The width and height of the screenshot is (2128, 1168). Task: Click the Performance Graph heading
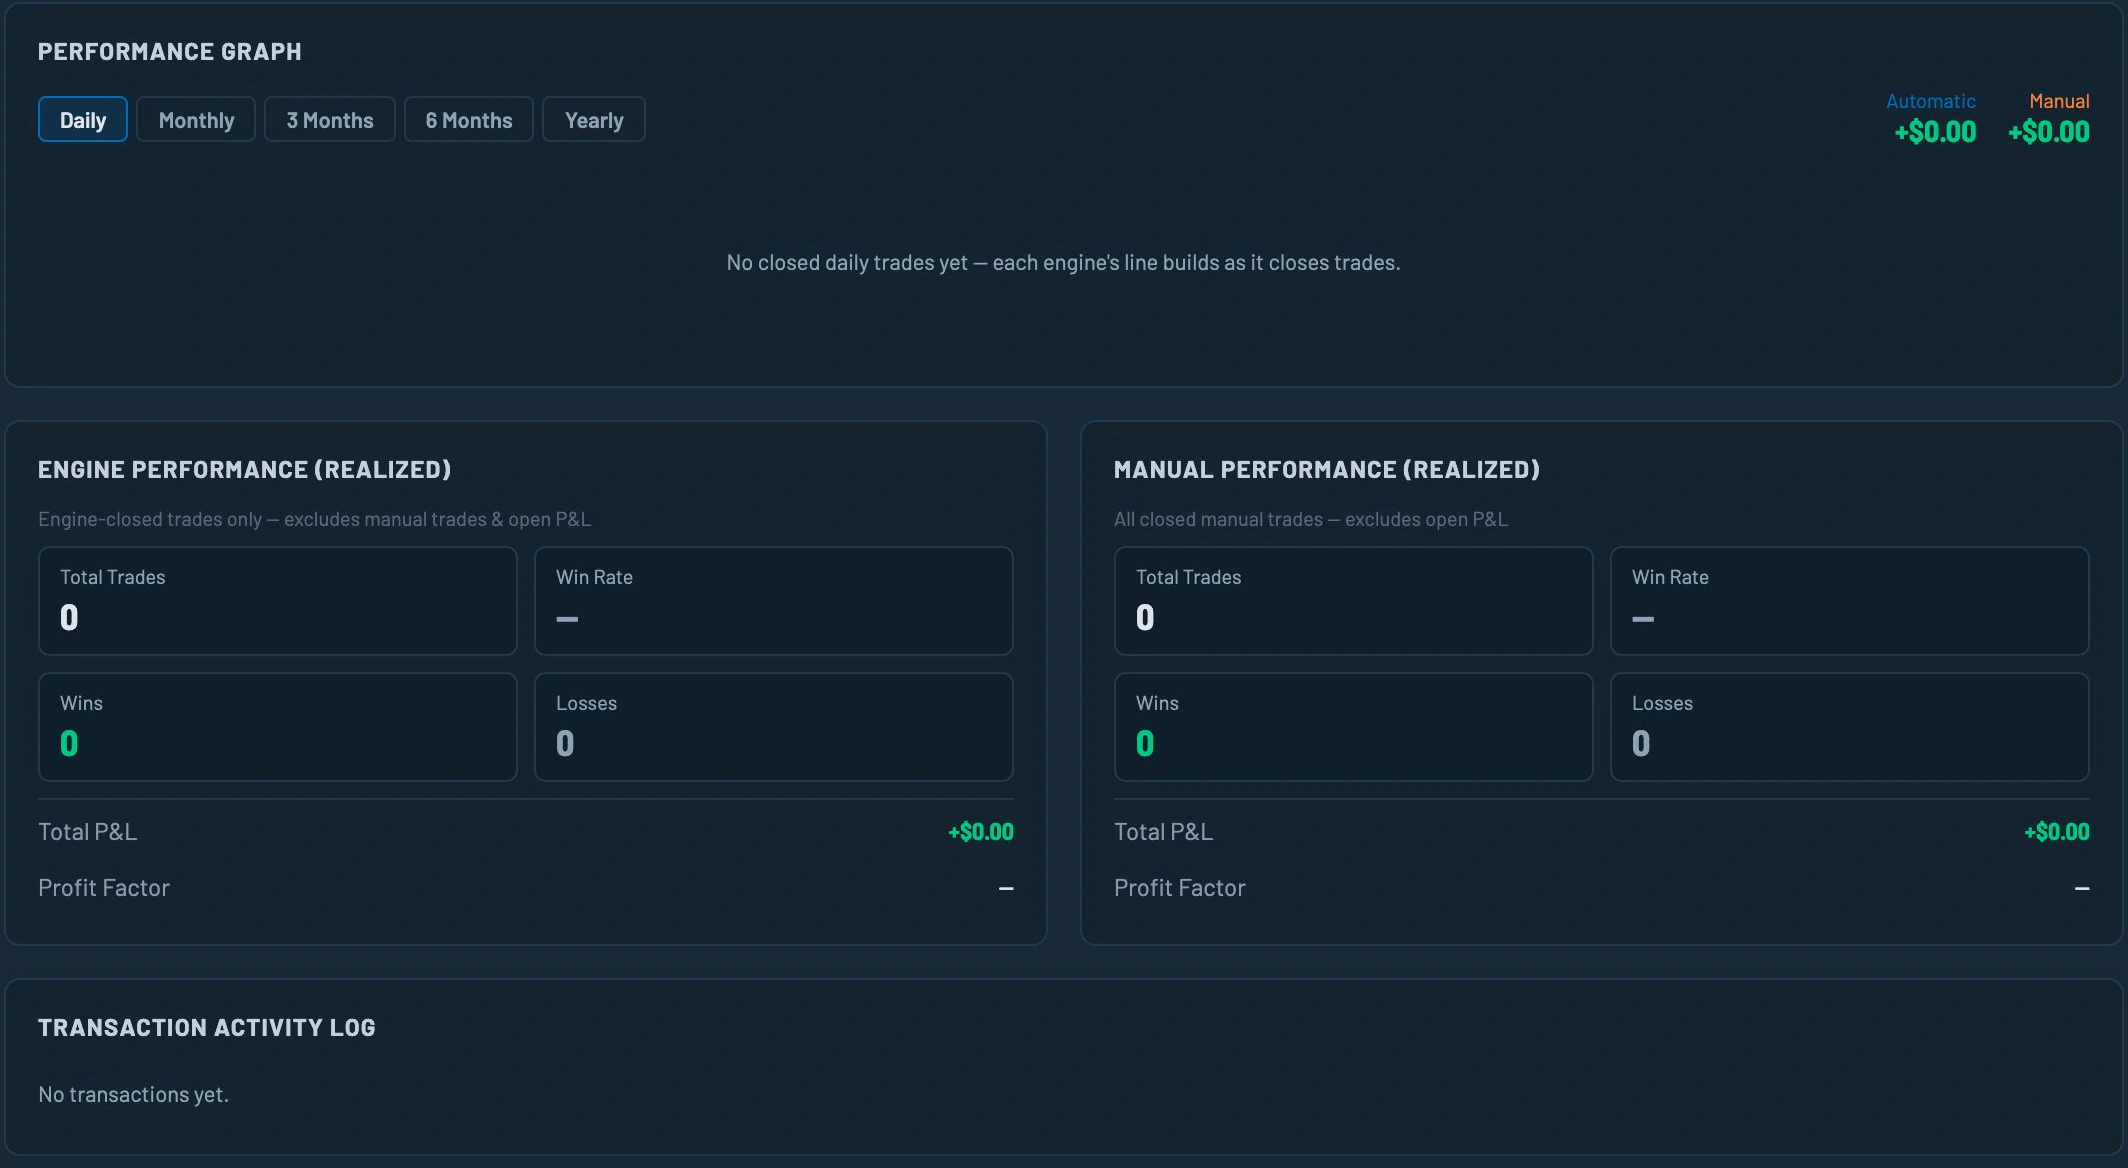170,52
